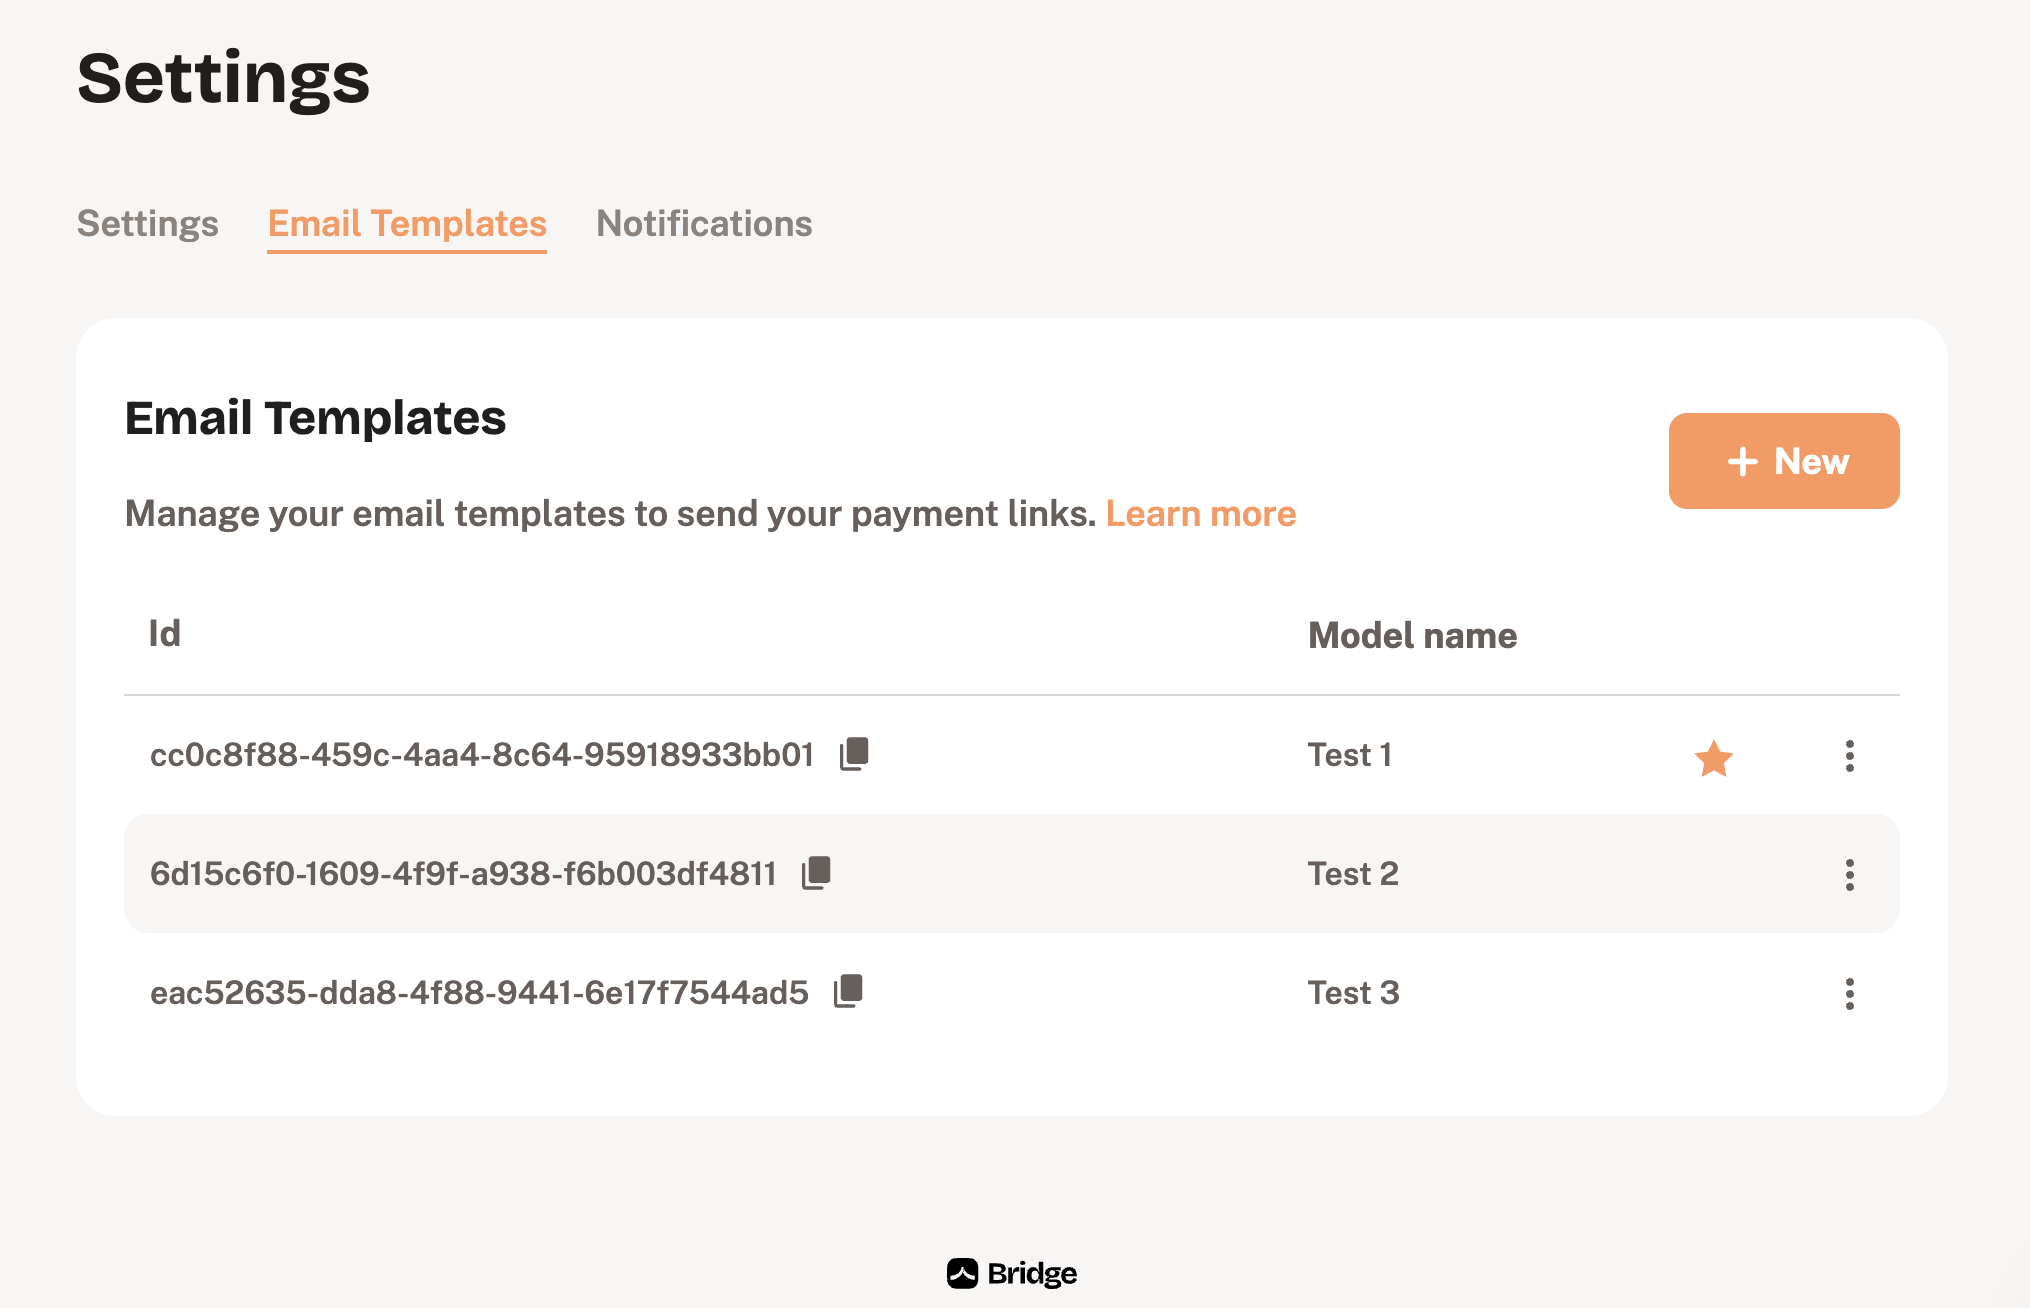Image resolution: width=2030 pixels, height=1308 pixels.
Task: Click the default star on Test 1
Action: coord(1714,758)
